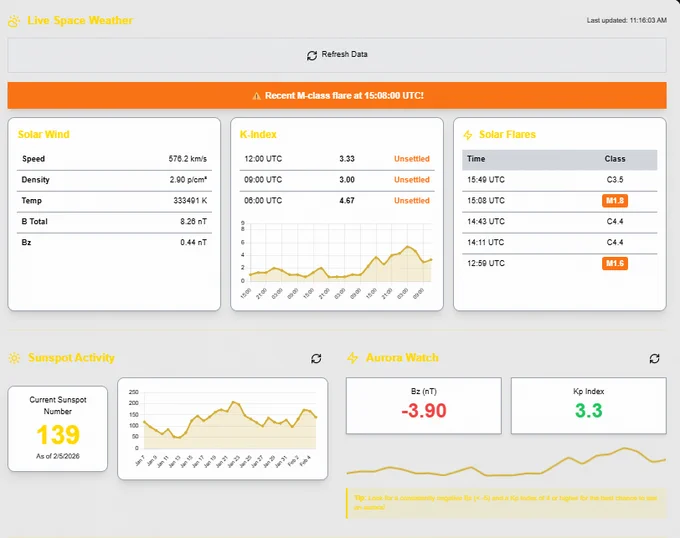This screenshot has height=538, width=680.
Task: Click the Sunspot Activity heading
Action: tap(71, 358)
